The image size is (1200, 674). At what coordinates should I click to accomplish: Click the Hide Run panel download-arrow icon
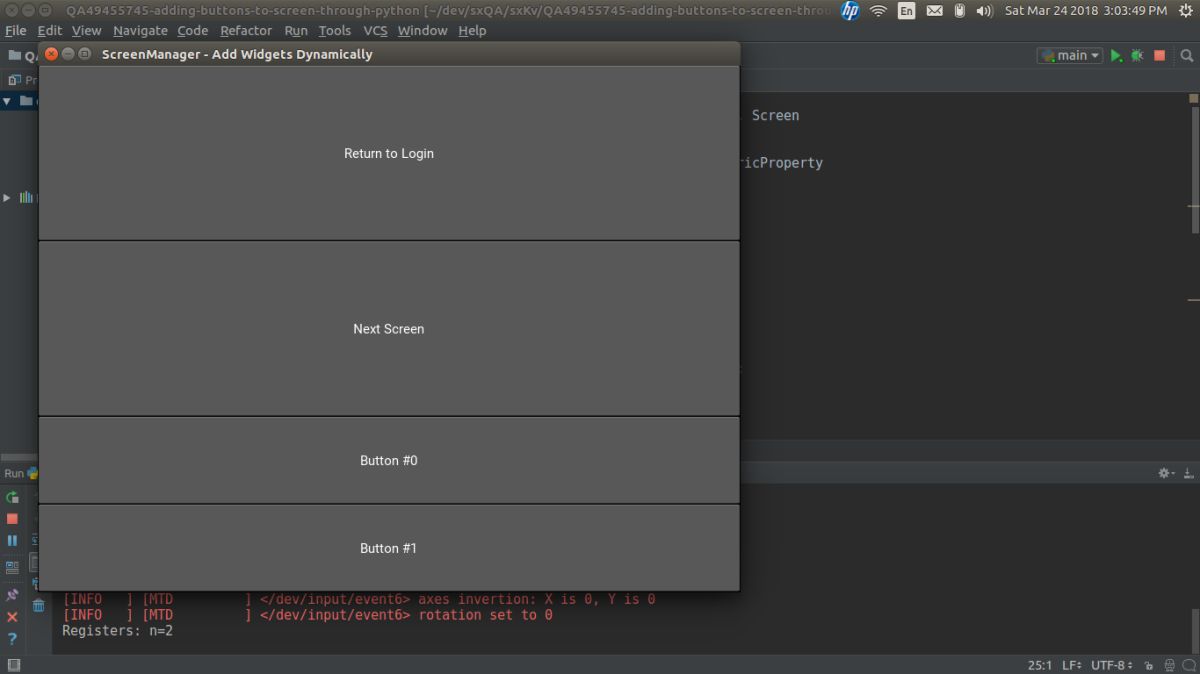[x=1189, y=473]
